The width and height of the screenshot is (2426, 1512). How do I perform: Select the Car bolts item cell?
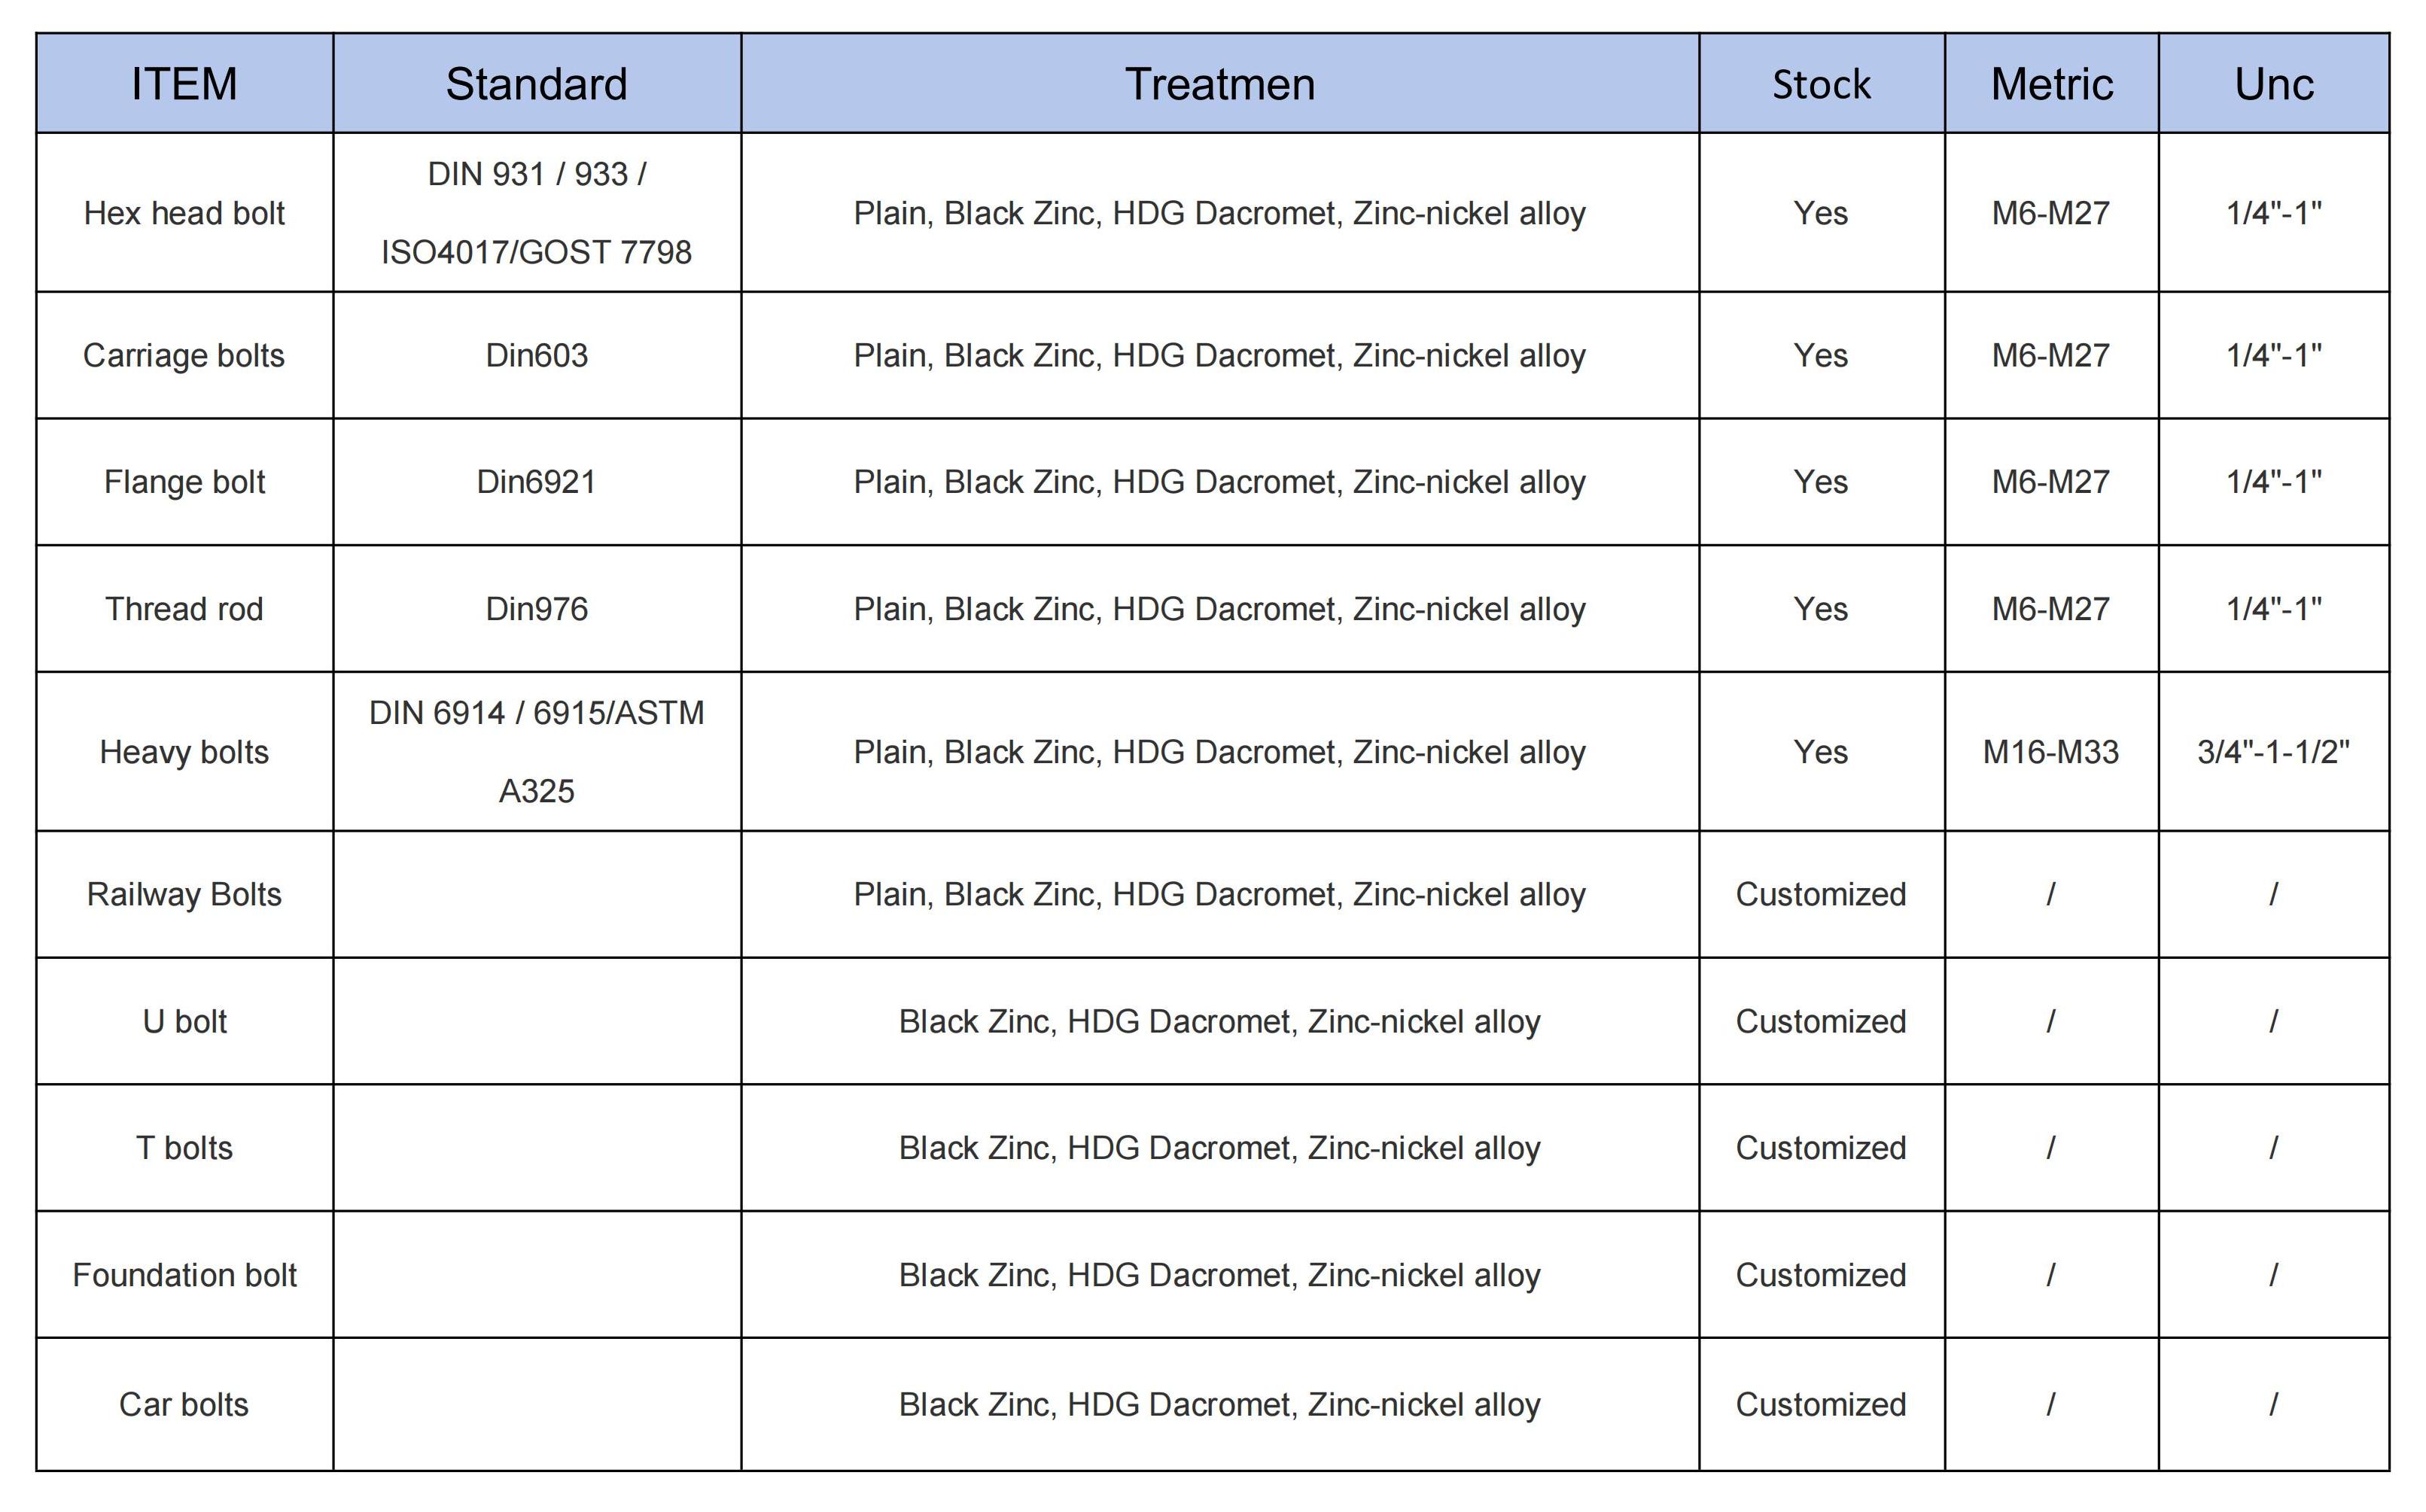184,1404
